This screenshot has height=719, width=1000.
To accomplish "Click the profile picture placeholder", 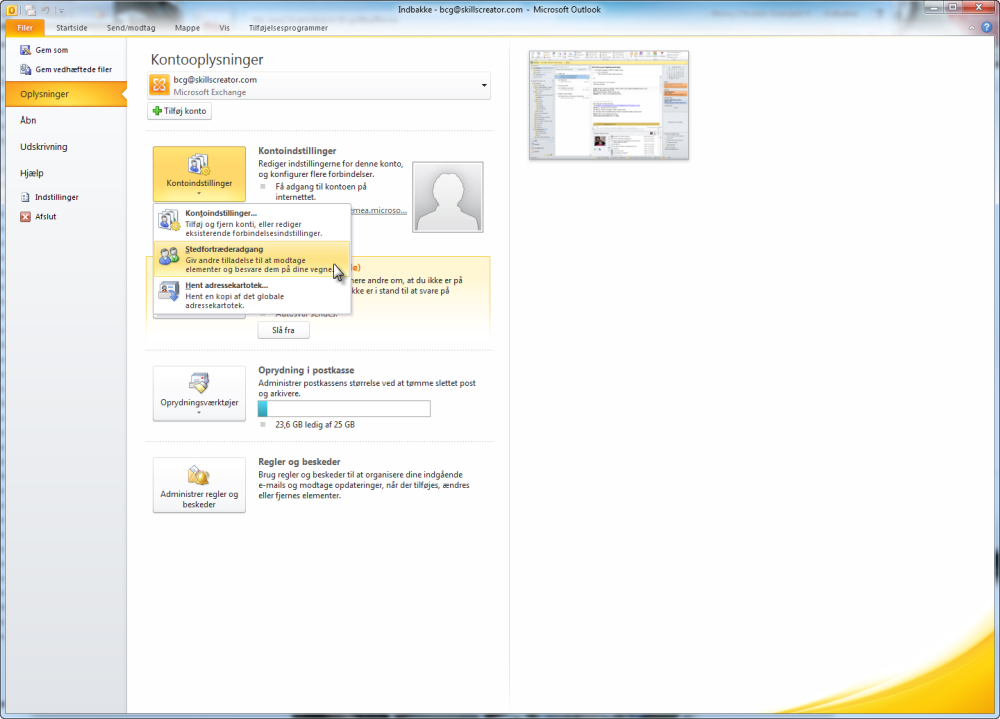I will pos(448,196).
